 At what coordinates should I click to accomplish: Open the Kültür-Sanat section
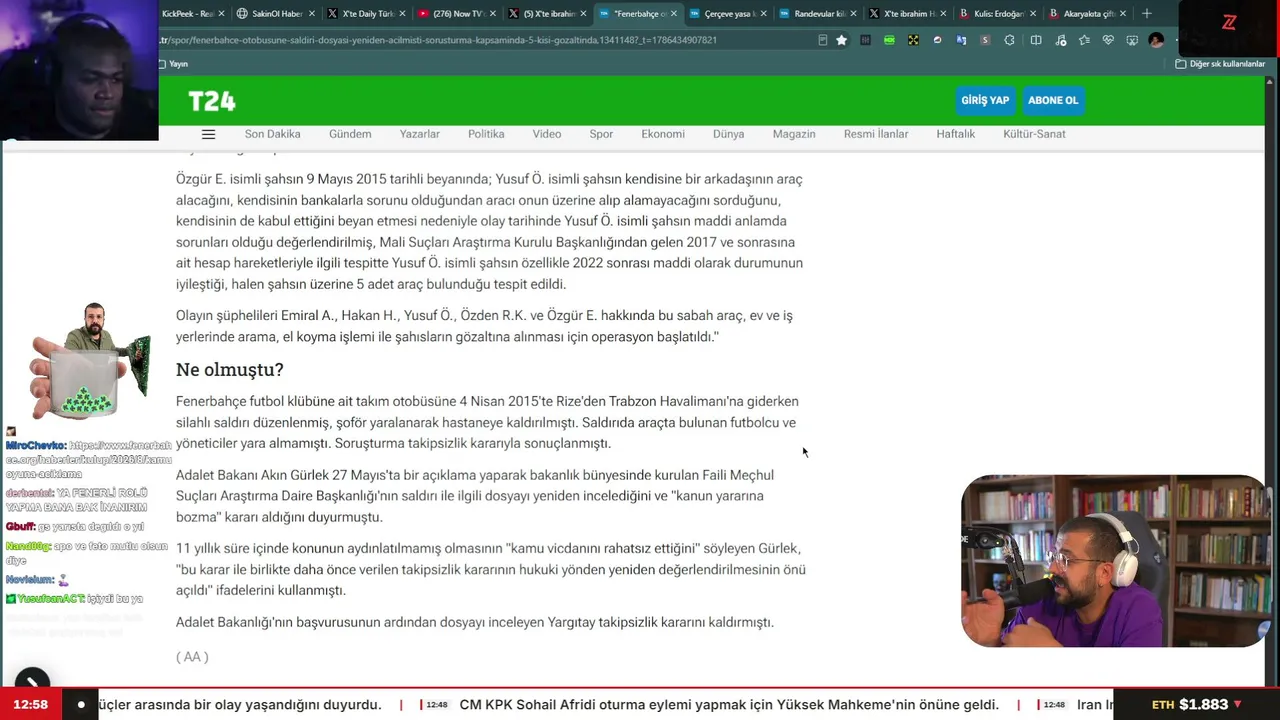[1034, 134]
